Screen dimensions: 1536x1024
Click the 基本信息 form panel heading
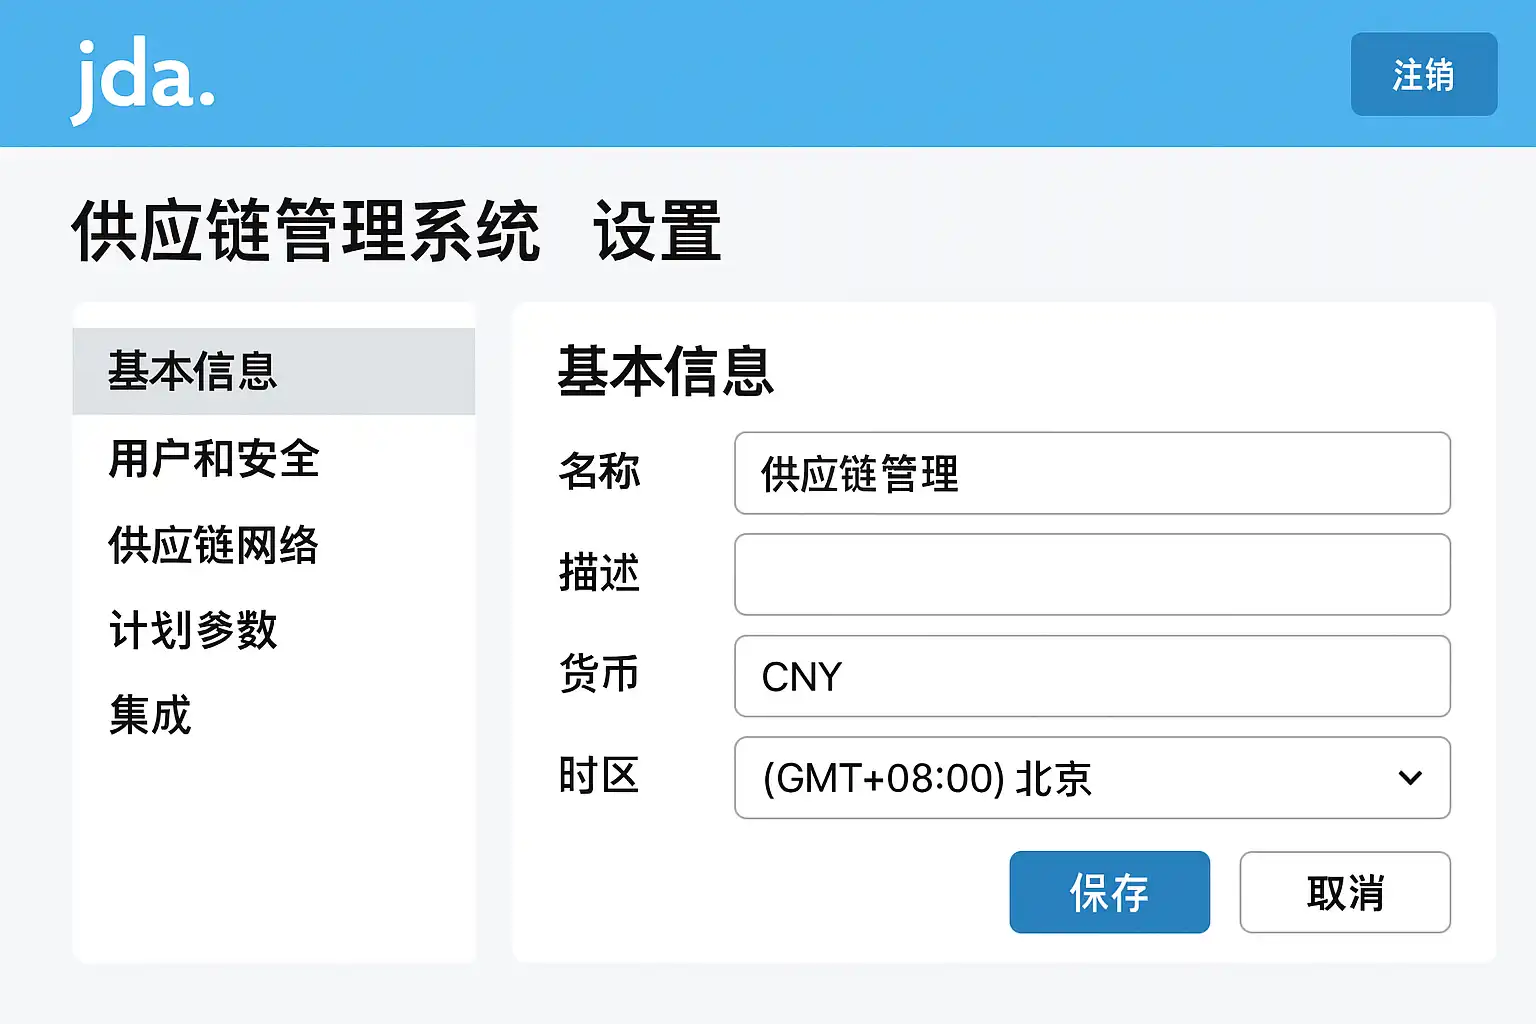click(x=665, y=371)
